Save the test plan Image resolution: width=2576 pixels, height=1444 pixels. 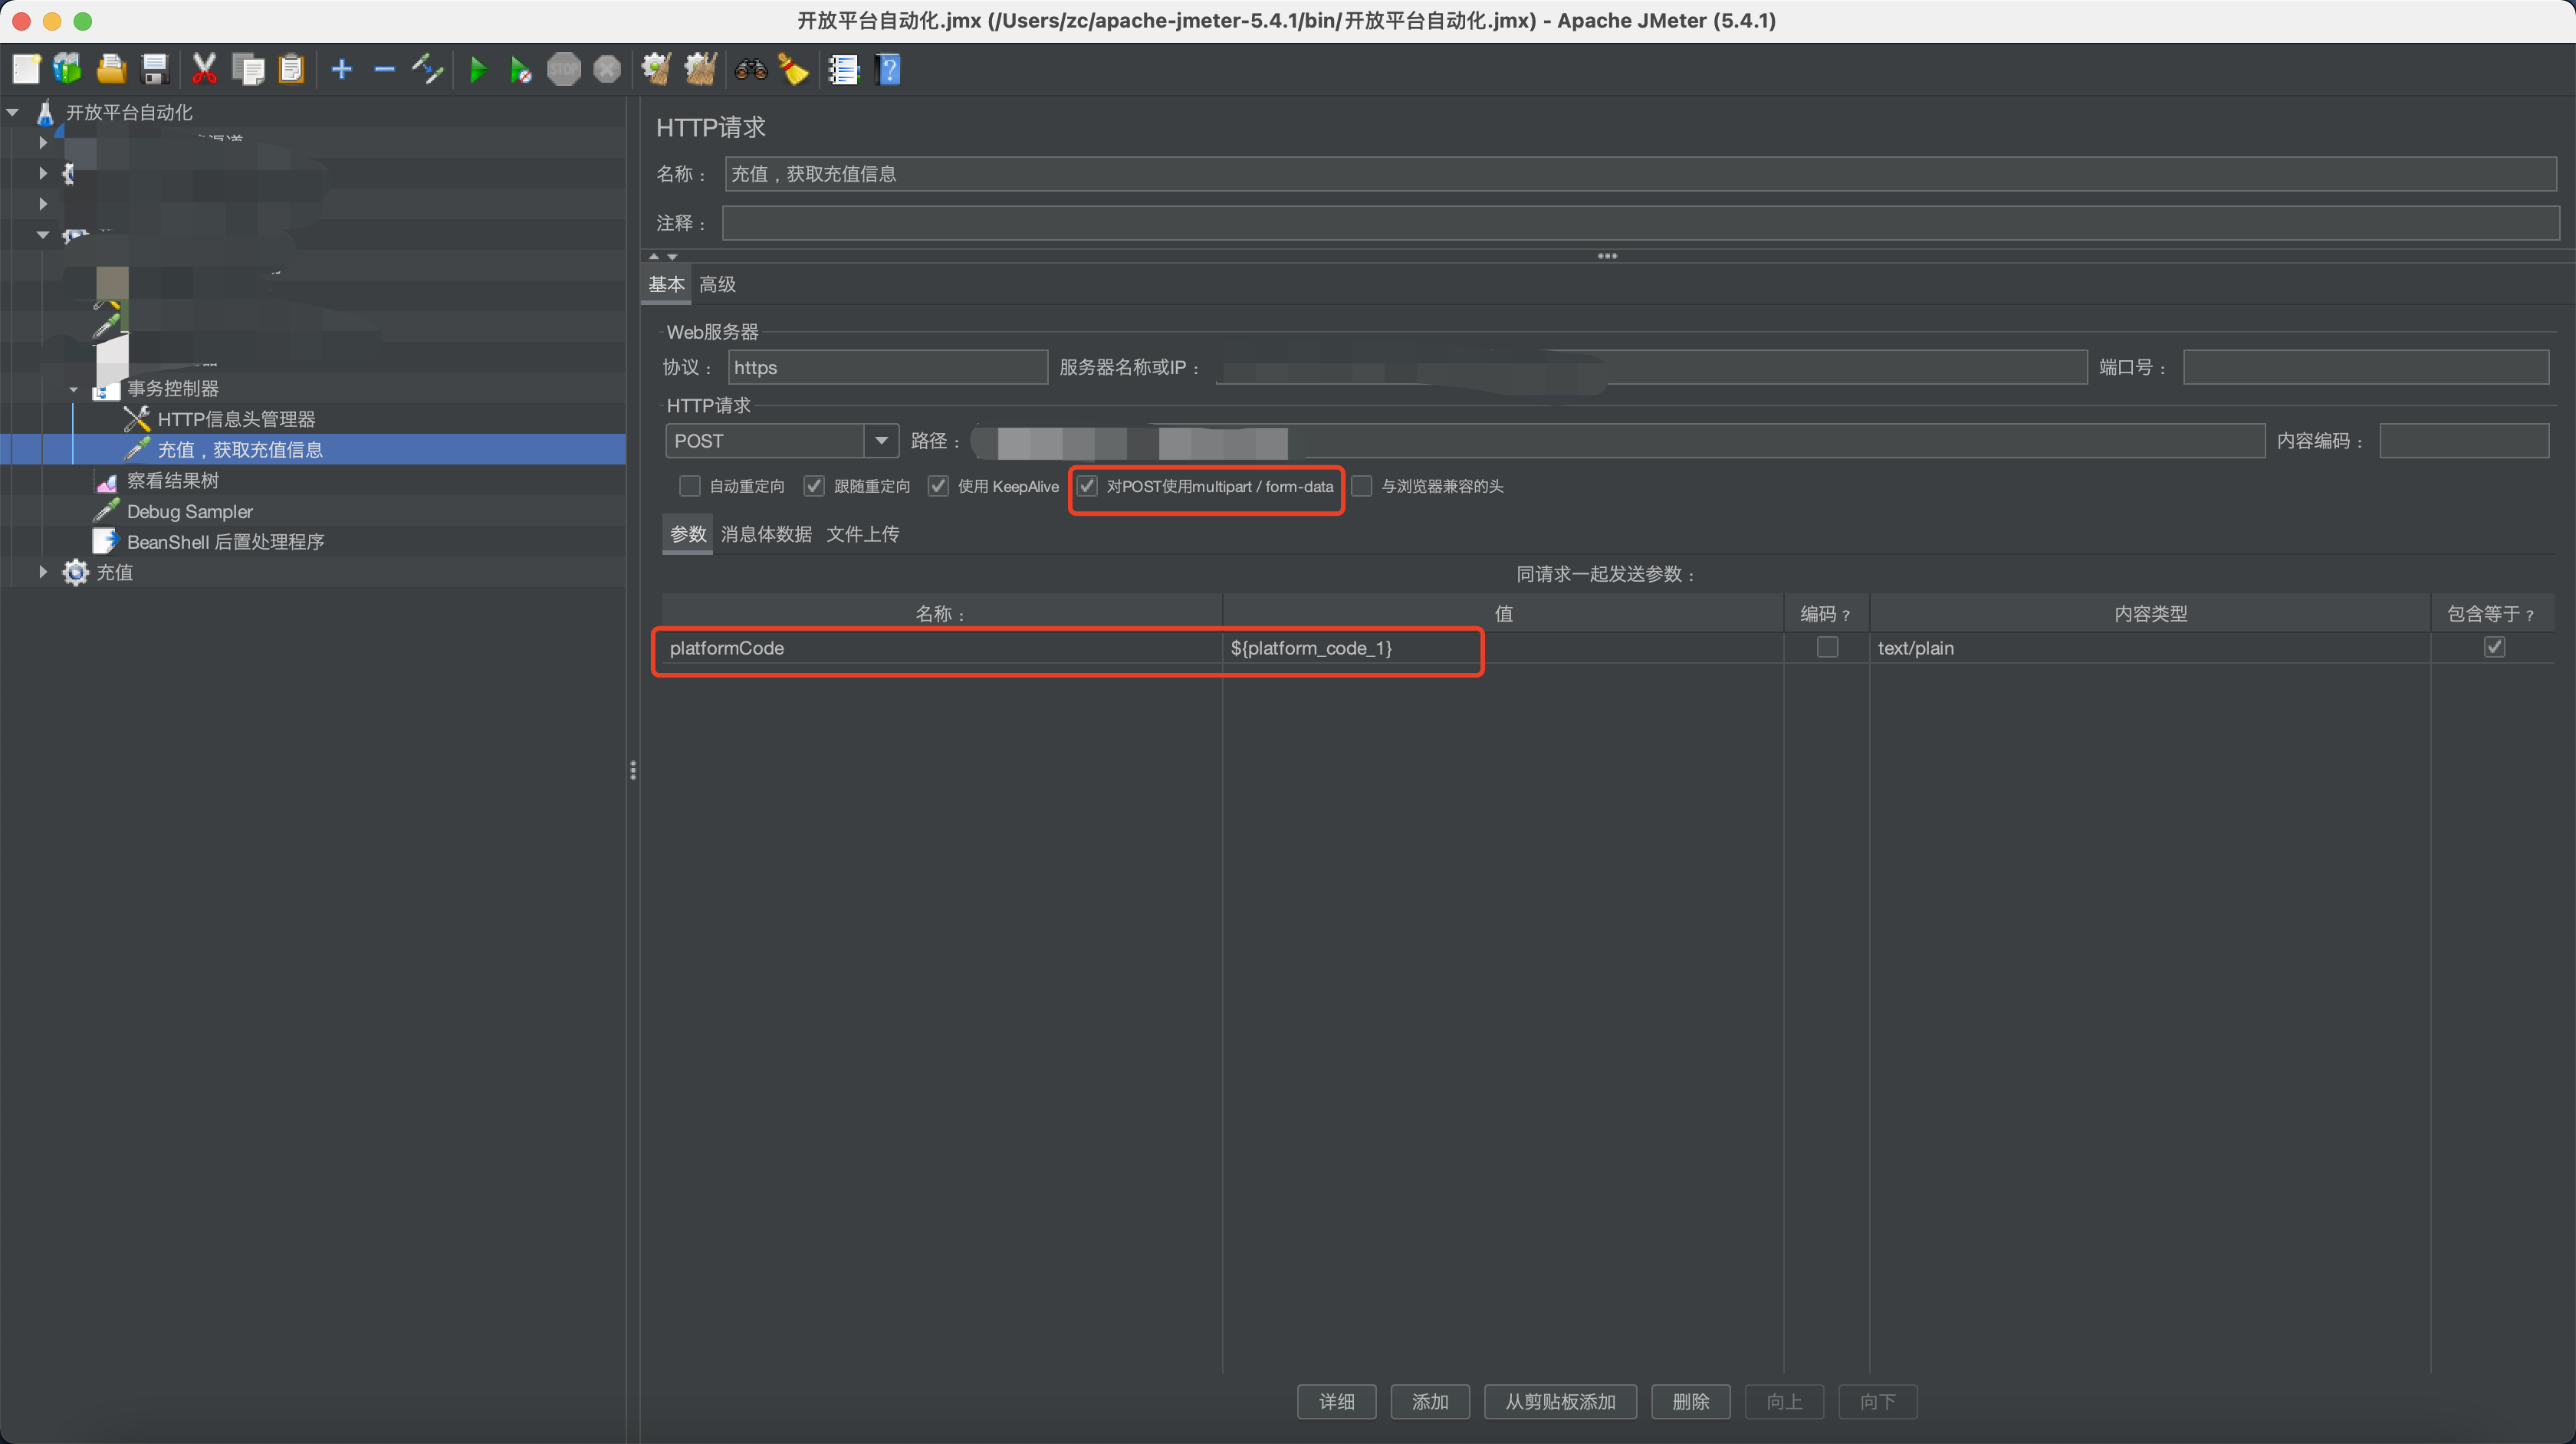tap(154, 69)
